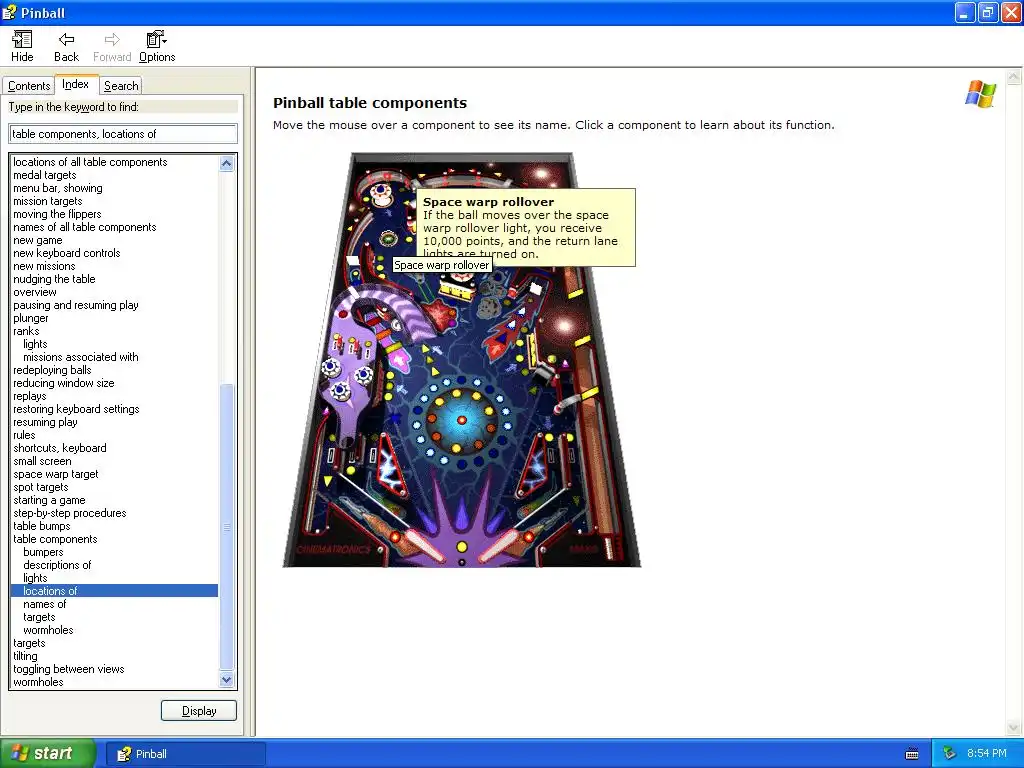Switch to the Contents tab
Screen dimensions: 1024x768
29,86
